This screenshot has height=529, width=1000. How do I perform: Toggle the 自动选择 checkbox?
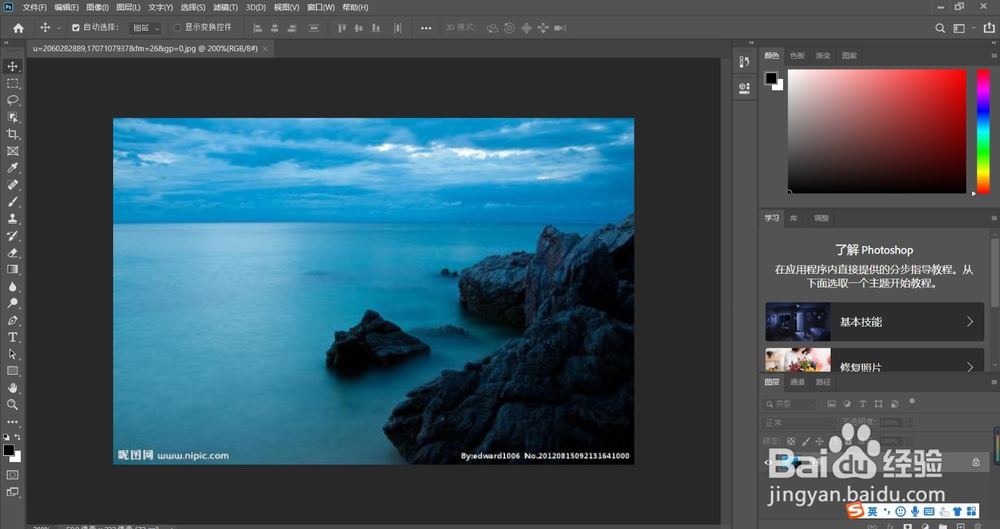(76, 28)
